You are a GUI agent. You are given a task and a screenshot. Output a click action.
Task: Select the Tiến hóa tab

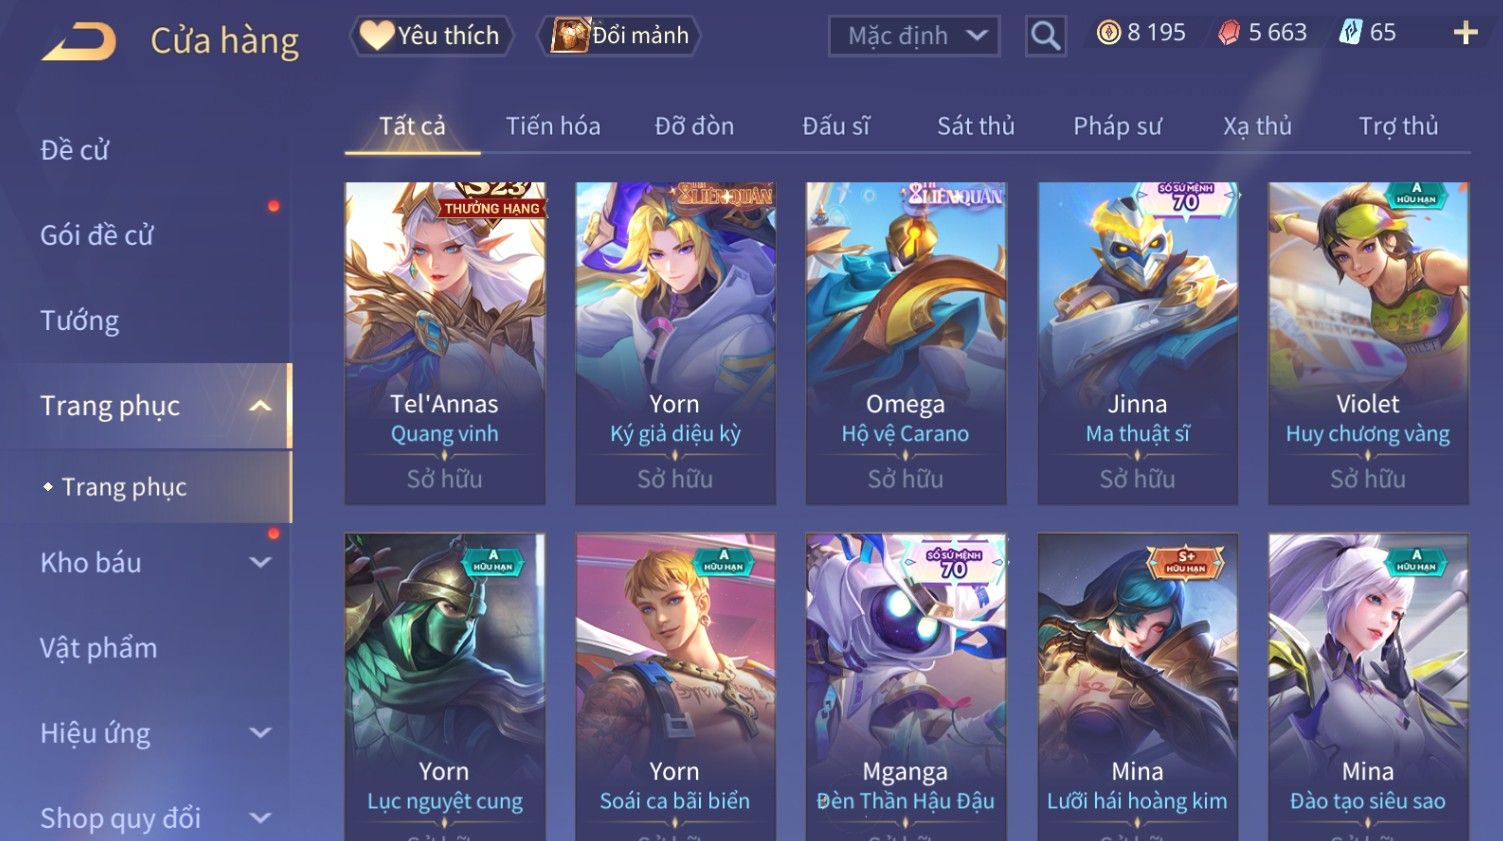coord(553,126)
